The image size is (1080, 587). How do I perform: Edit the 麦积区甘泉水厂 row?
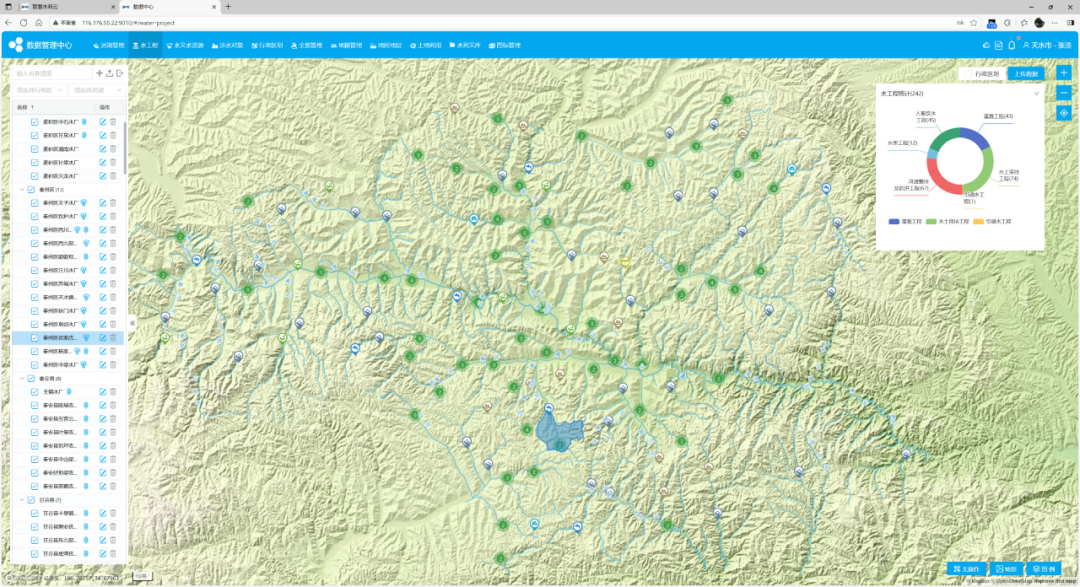[x=103, y=136]
